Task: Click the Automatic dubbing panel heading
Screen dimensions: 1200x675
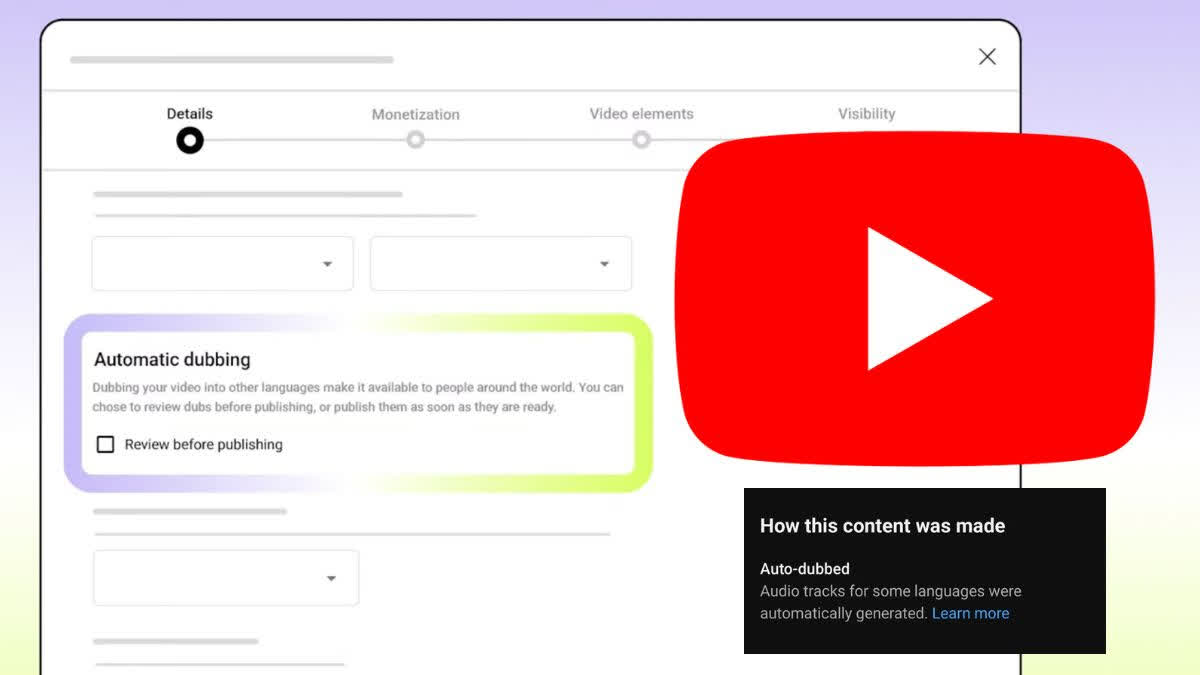Action: pos(172,359)
